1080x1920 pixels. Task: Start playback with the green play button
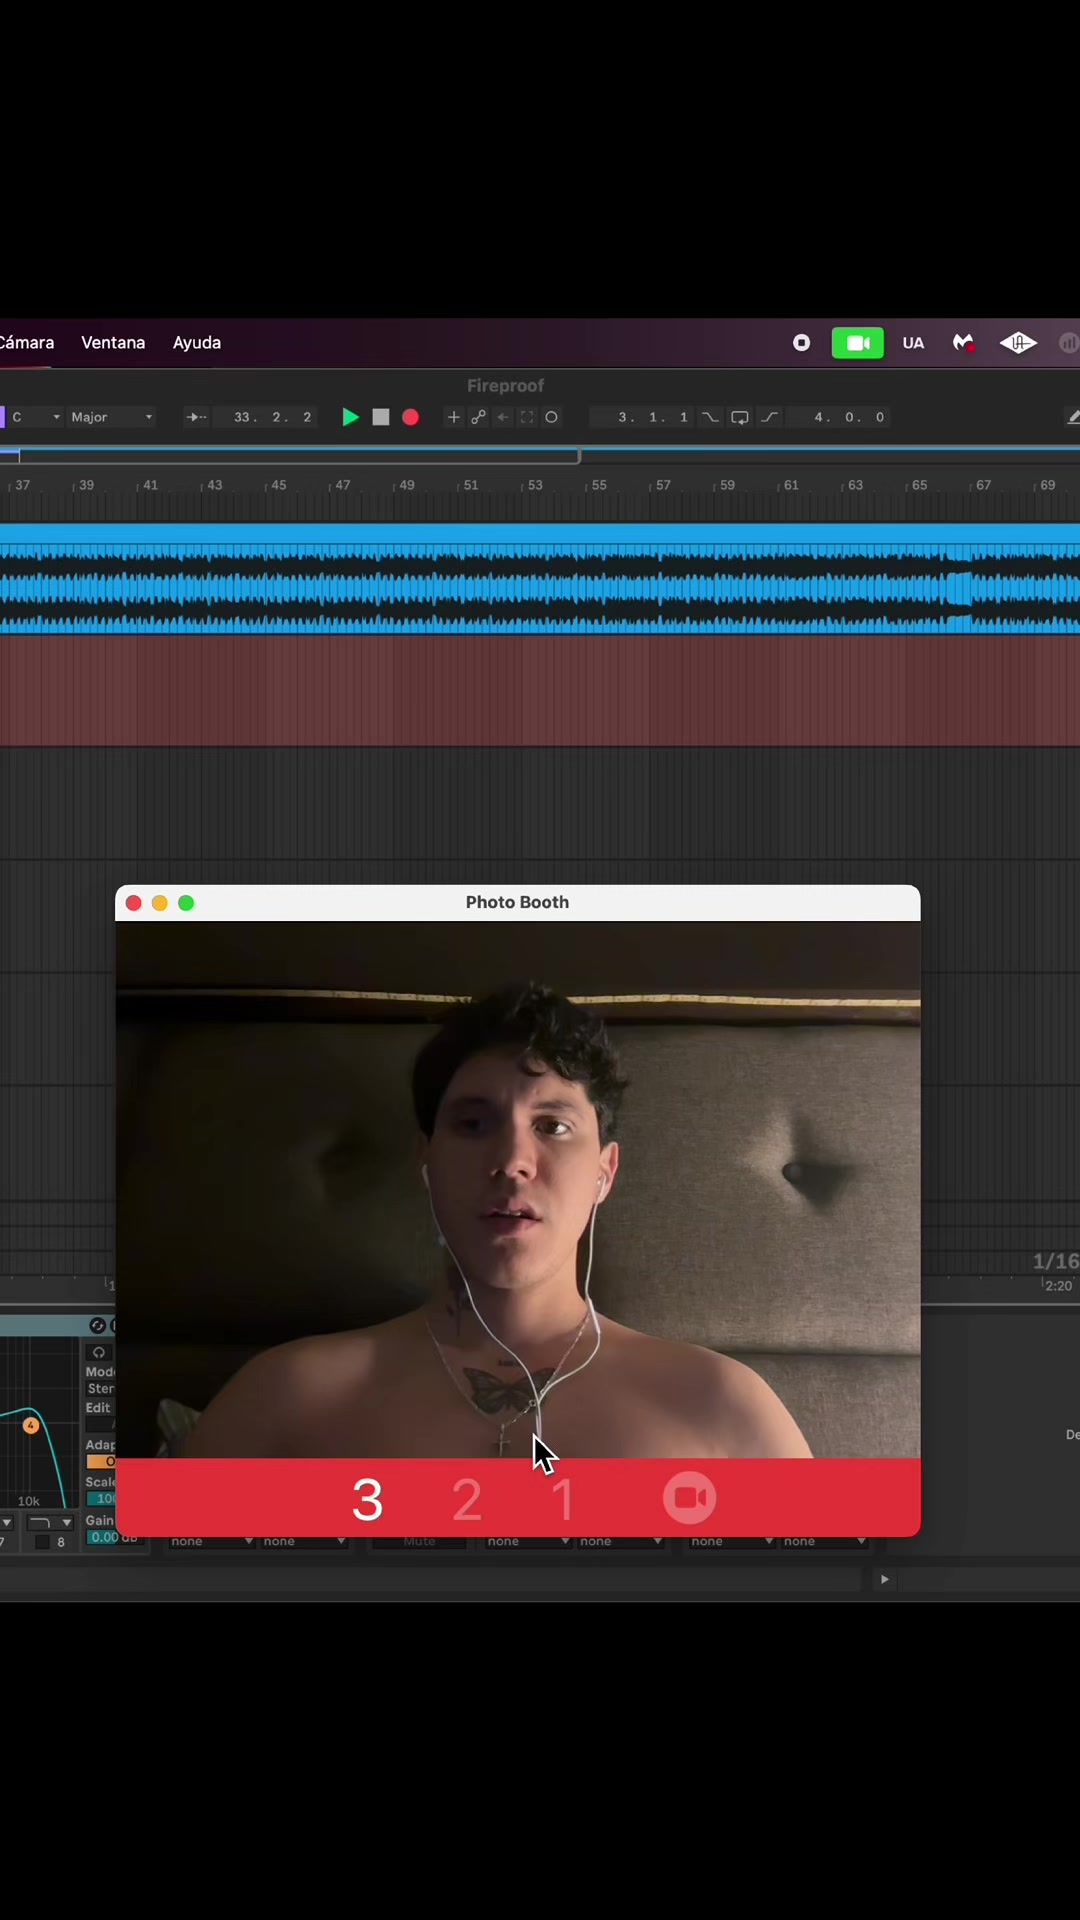click(x=350, y=417)
